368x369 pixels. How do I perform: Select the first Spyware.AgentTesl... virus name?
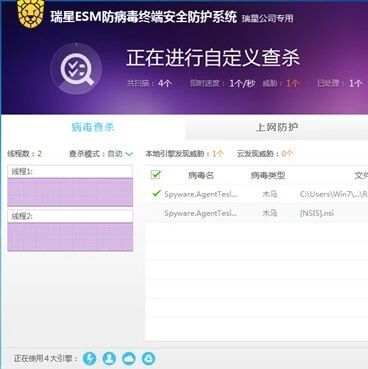click(x=201, y=194)
